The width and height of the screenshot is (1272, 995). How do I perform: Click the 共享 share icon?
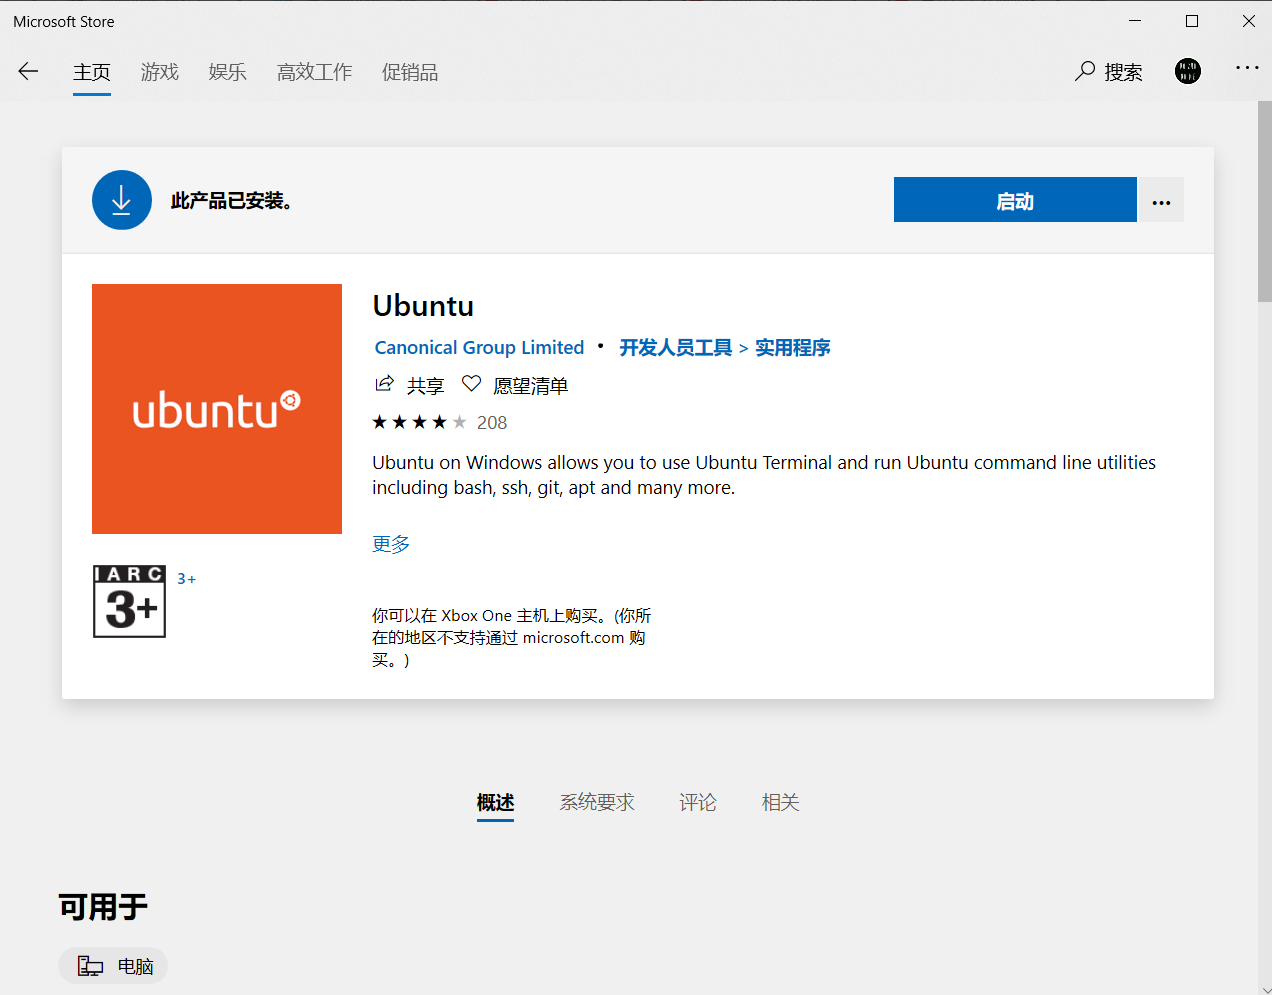[385, 383]
